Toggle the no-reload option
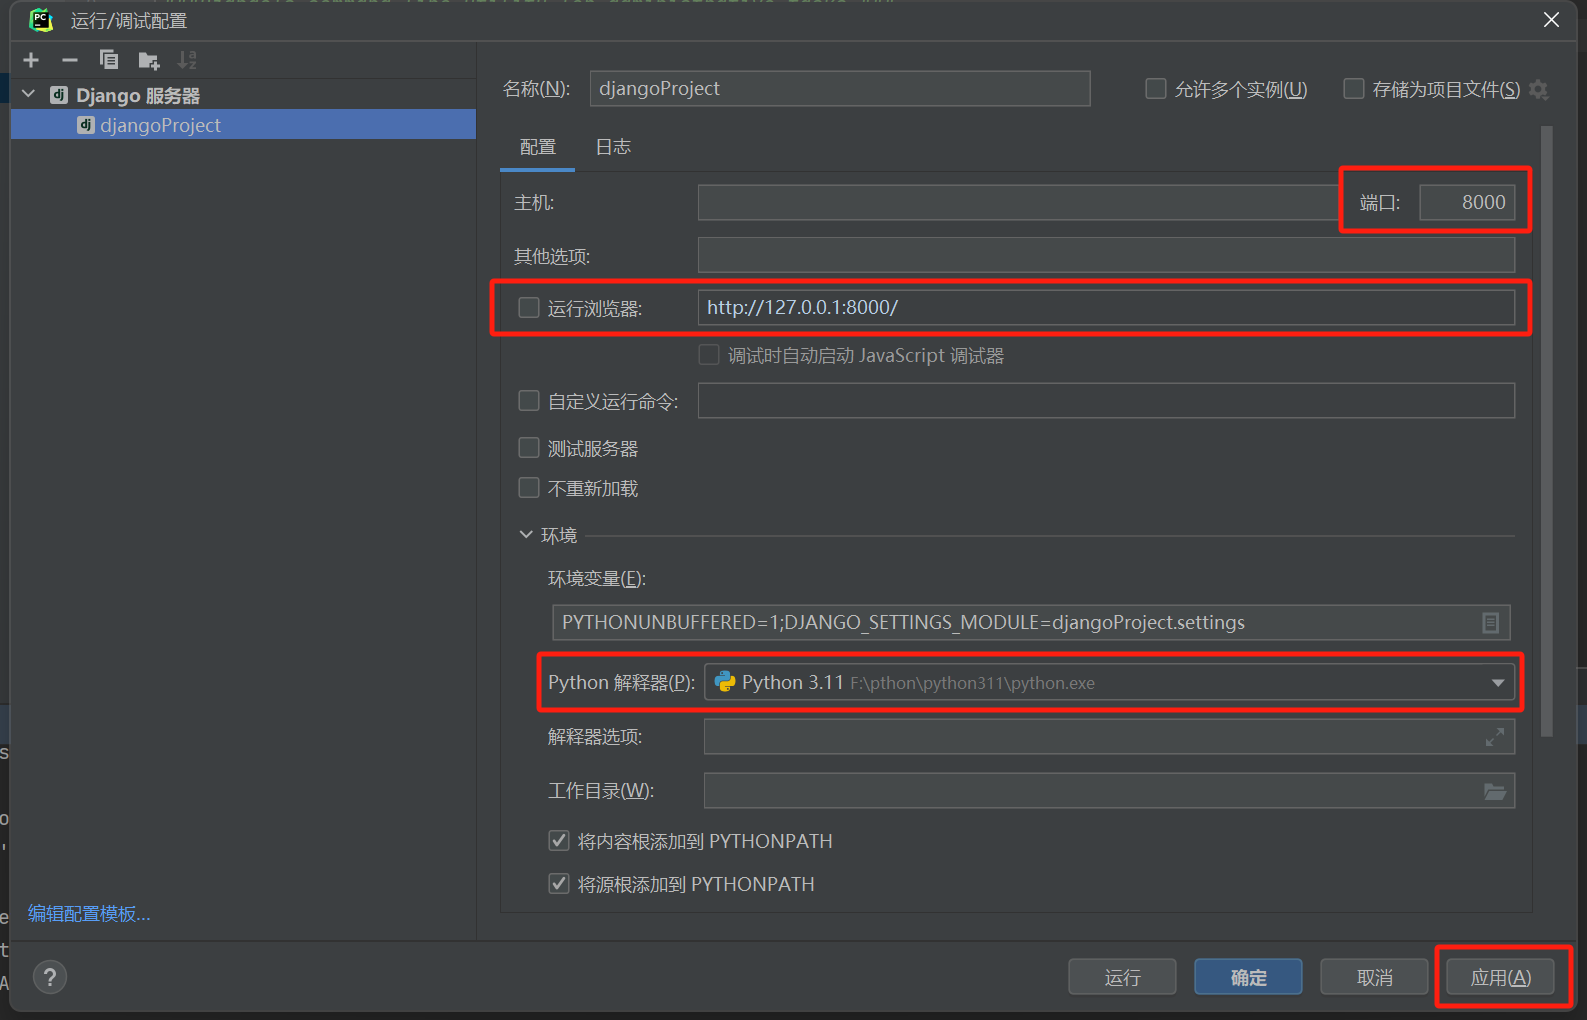The height and width of the screenshot is (1020, 1587). tap(529, 488)
